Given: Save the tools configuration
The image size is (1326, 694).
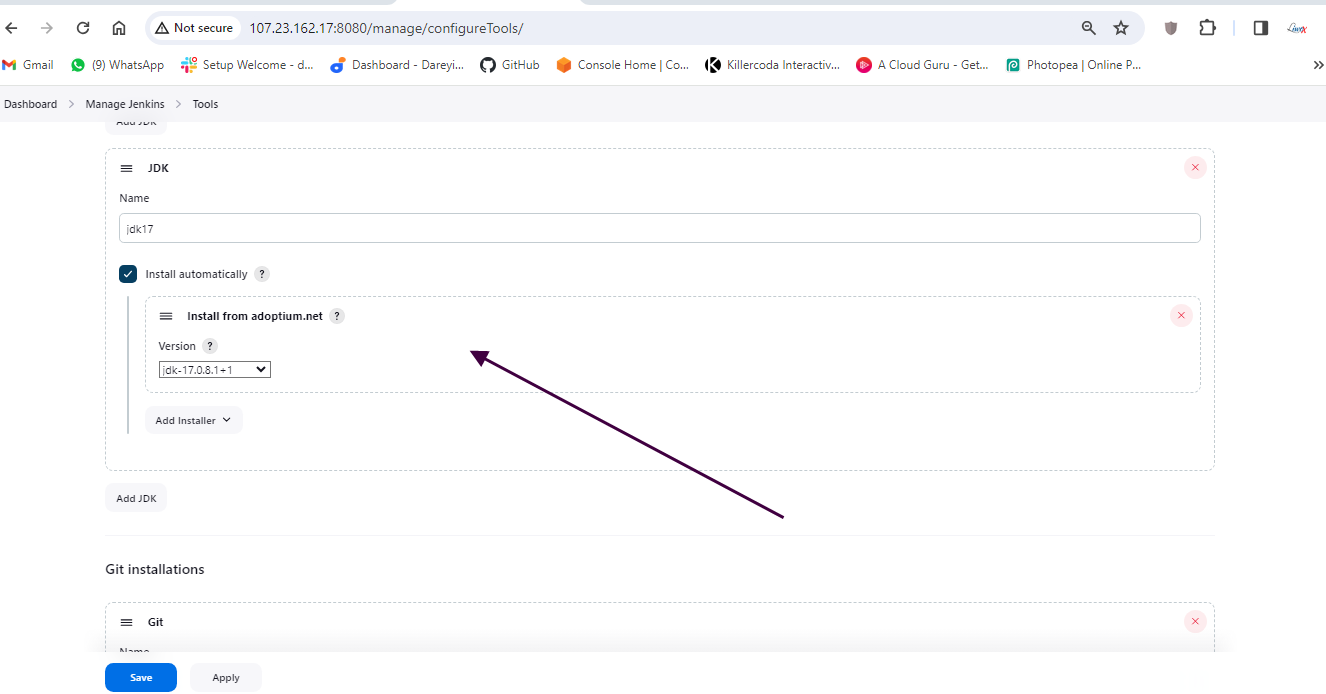Looking at the screenshot, I should 141,677.
